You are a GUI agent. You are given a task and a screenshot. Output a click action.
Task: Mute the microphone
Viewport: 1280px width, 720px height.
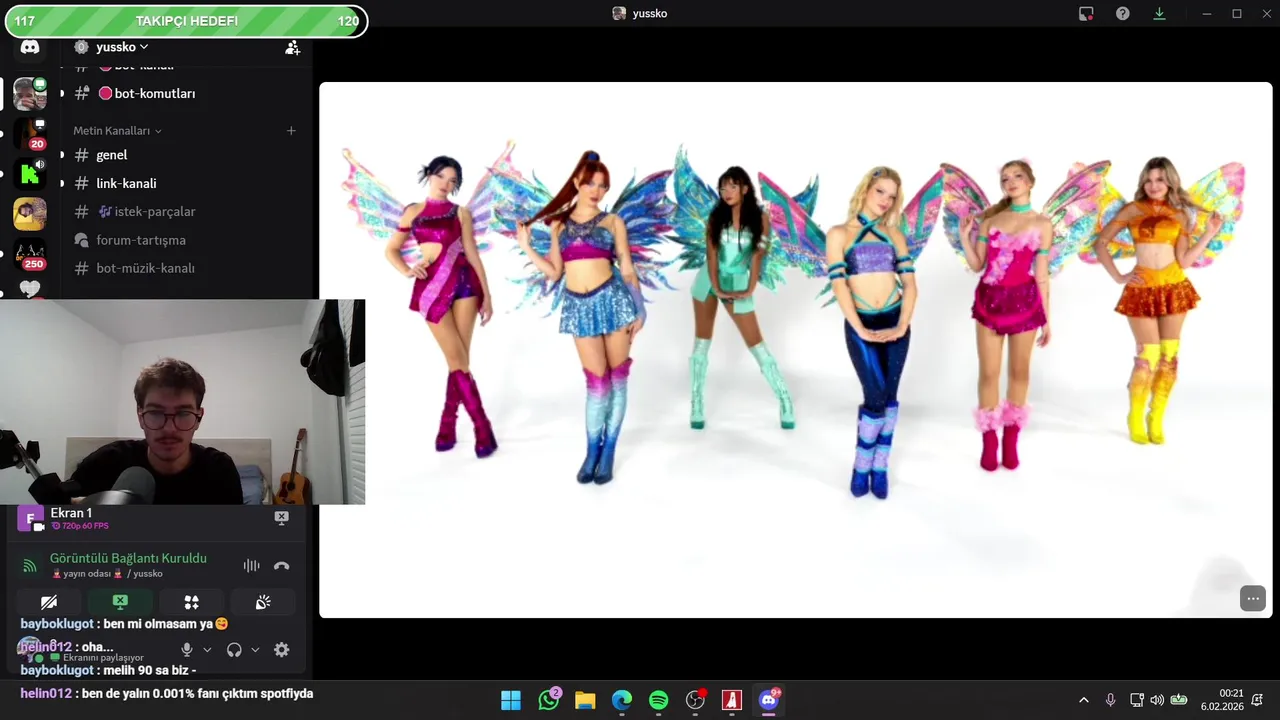[x=187, y=650]
